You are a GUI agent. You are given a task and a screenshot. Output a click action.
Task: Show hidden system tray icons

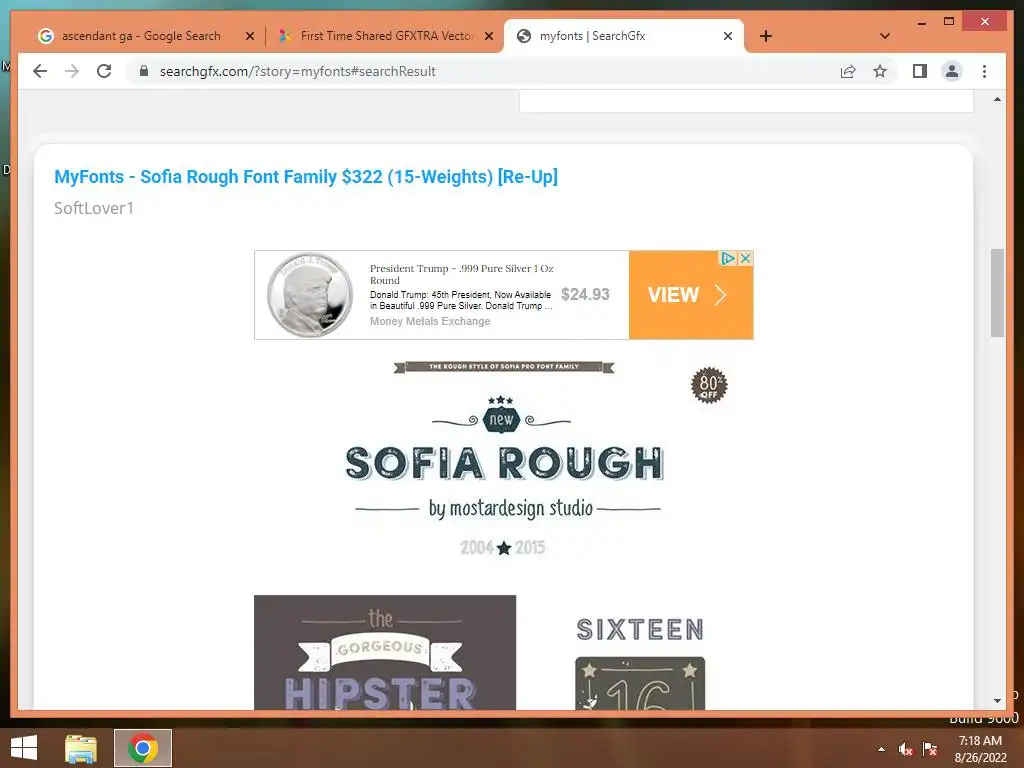point(882,749)
